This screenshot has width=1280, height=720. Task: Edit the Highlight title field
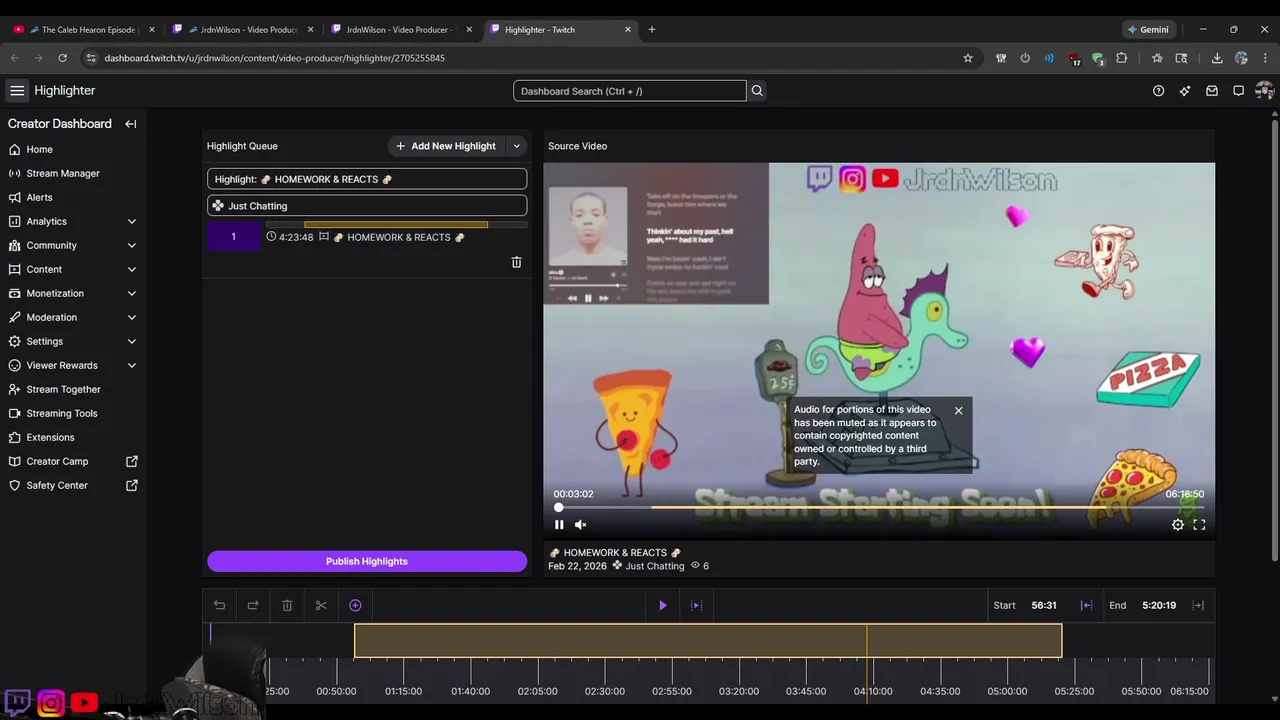click(x=367, y=179)
